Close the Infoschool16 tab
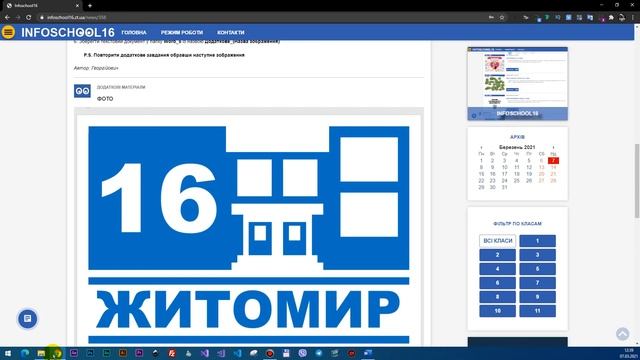This screenshot has width=640, height=360. pyautogui.click(x=77, y=6)
